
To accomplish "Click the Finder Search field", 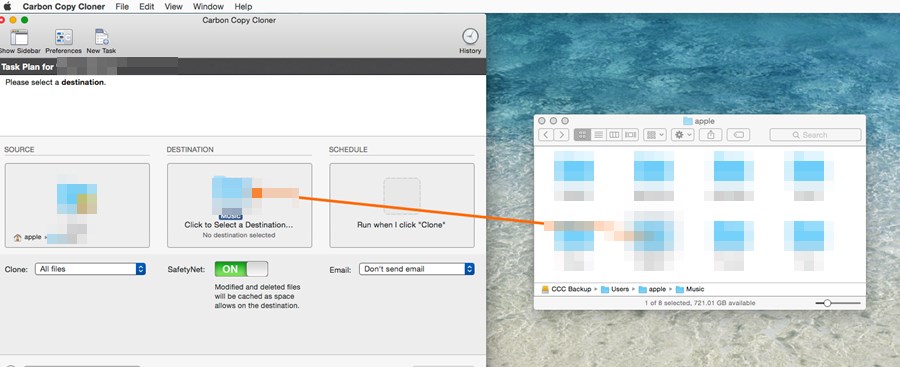I will tap(815, 134).
